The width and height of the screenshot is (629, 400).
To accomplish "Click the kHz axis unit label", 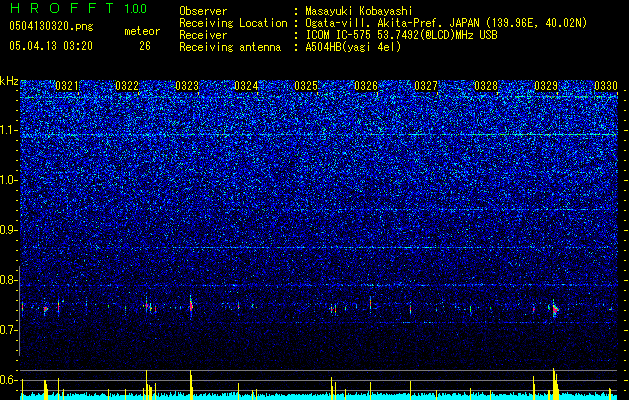I will point(9,81).
